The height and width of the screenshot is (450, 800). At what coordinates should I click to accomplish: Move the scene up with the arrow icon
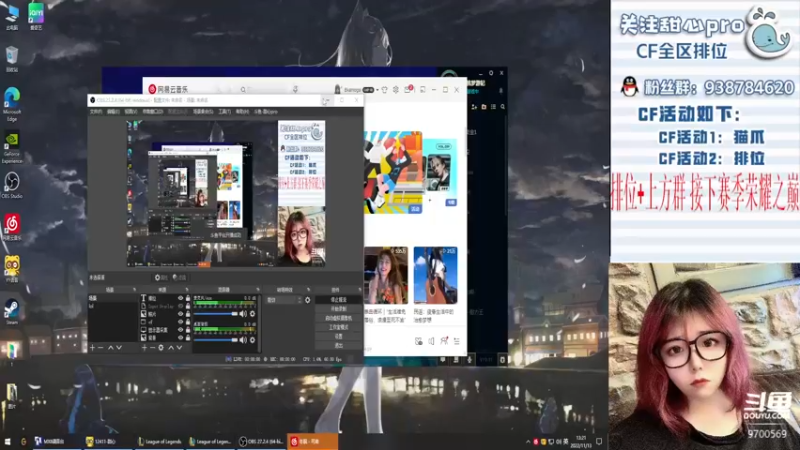[x=110, y=347]
